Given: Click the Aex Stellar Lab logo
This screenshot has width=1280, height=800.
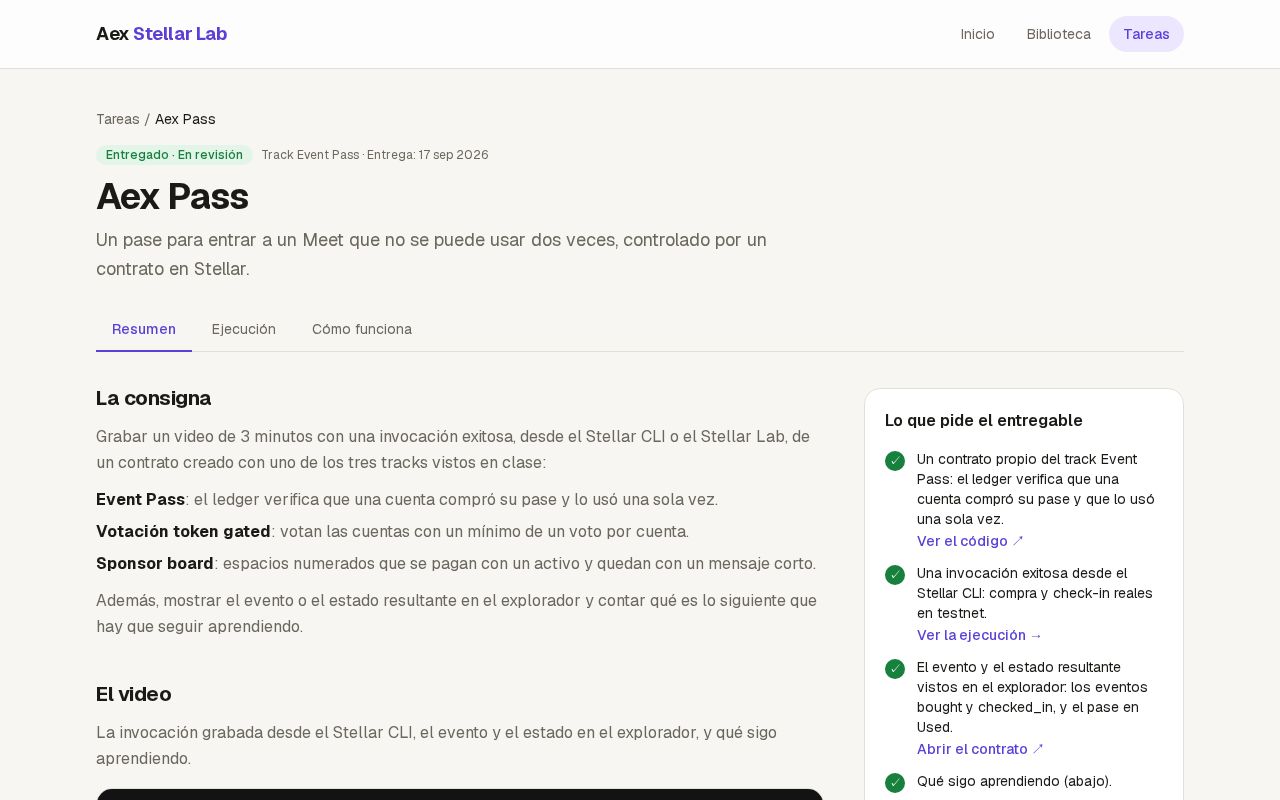Looking at the screenshot, I should coord(162,34).
